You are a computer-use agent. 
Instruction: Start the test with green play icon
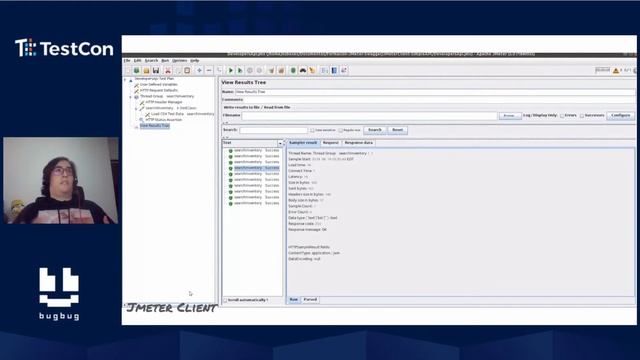pyautogui.click(x=231, y=71)
